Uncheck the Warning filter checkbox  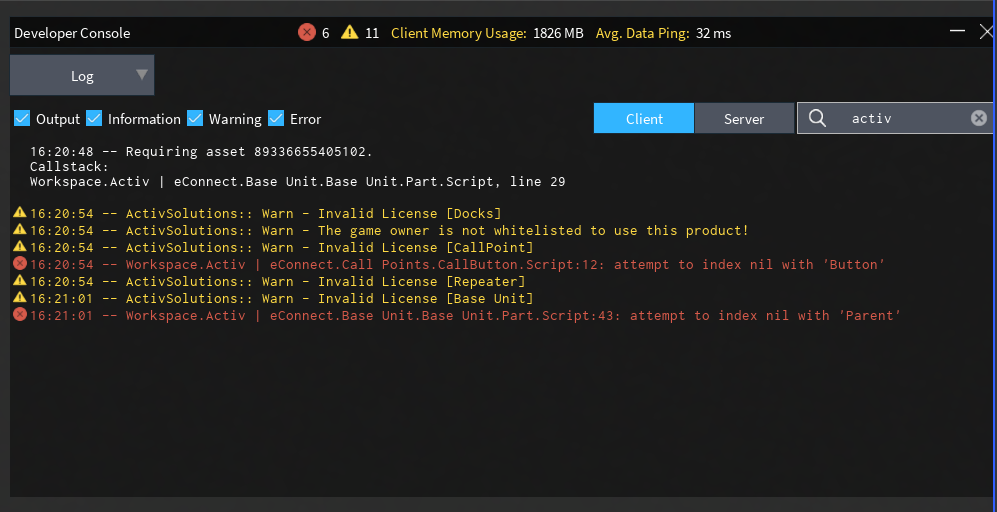pyautogui.click(x=195, y=119)
